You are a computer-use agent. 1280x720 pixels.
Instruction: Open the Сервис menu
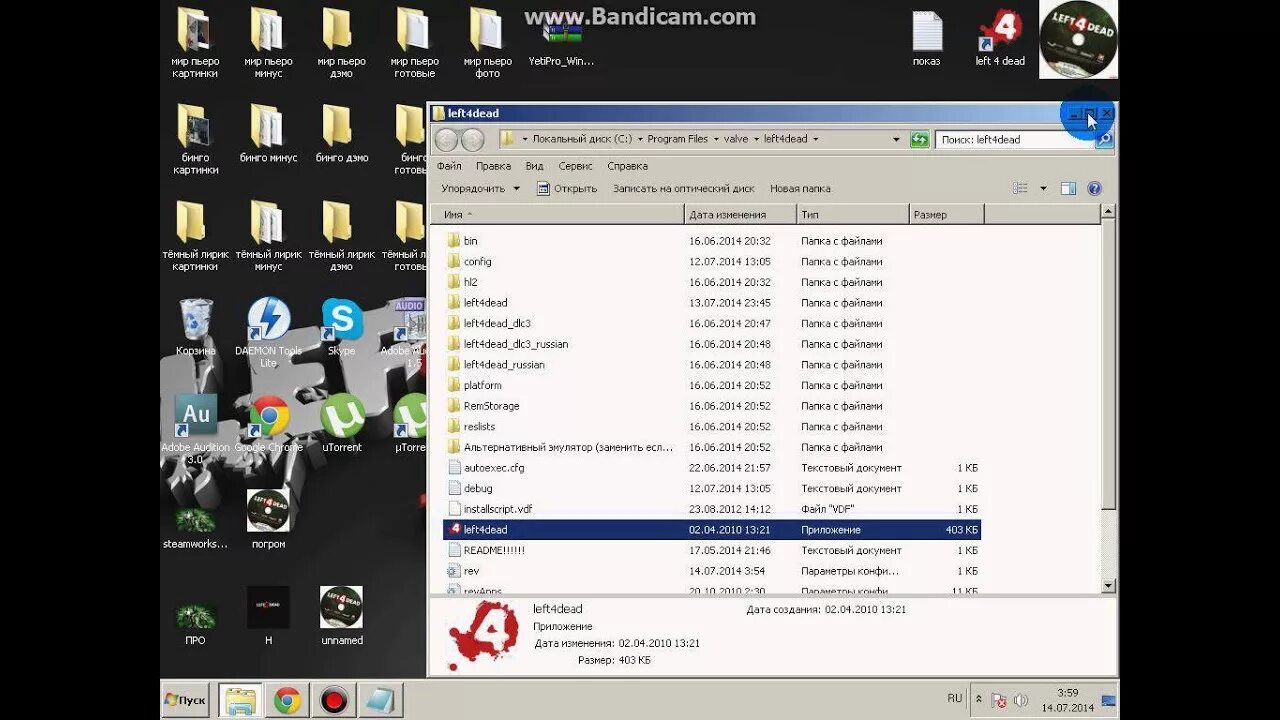click(576, 166)
